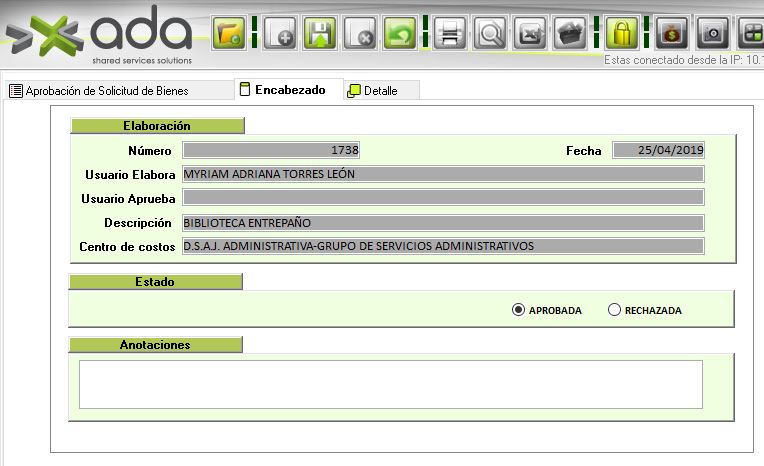Image resolution: width=764 pixels, height=466 pixels.
Task: Print using the printer icon
Action: click(x=450, y=33)
